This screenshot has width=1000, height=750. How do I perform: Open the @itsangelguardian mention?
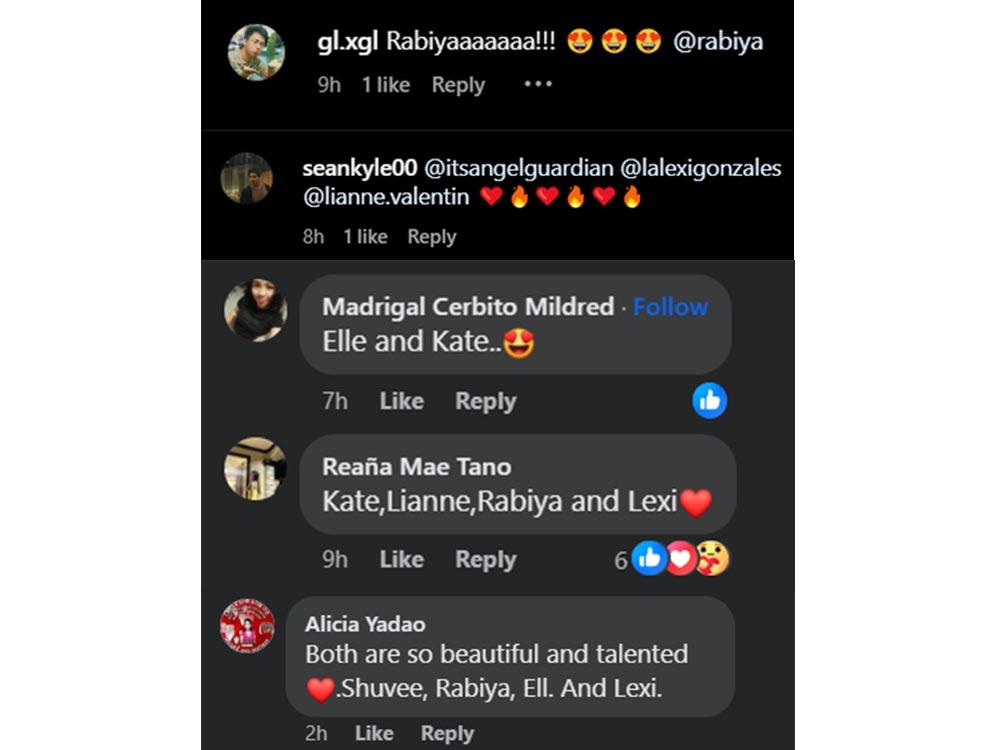(x=518, y=168)
